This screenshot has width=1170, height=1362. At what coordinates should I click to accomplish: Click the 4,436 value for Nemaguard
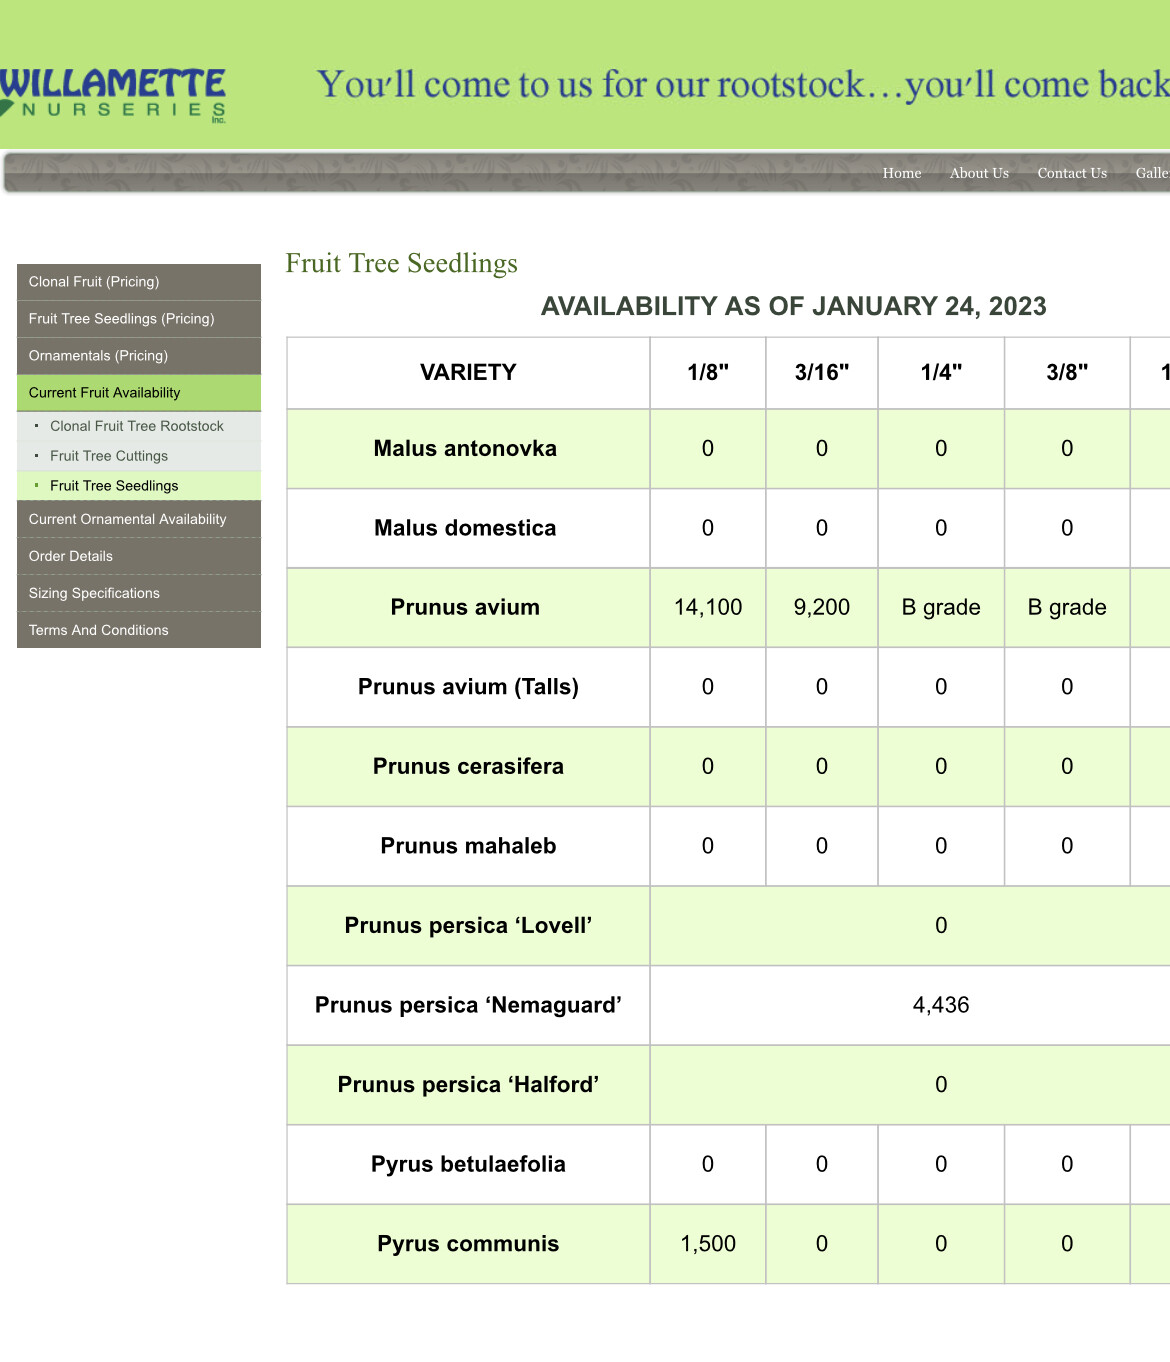[941, 1005]
